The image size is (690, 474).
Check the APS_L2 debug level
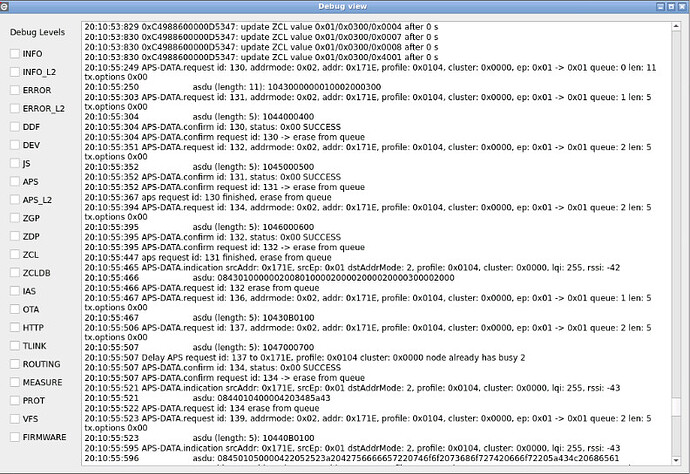(x=15, y=200)
